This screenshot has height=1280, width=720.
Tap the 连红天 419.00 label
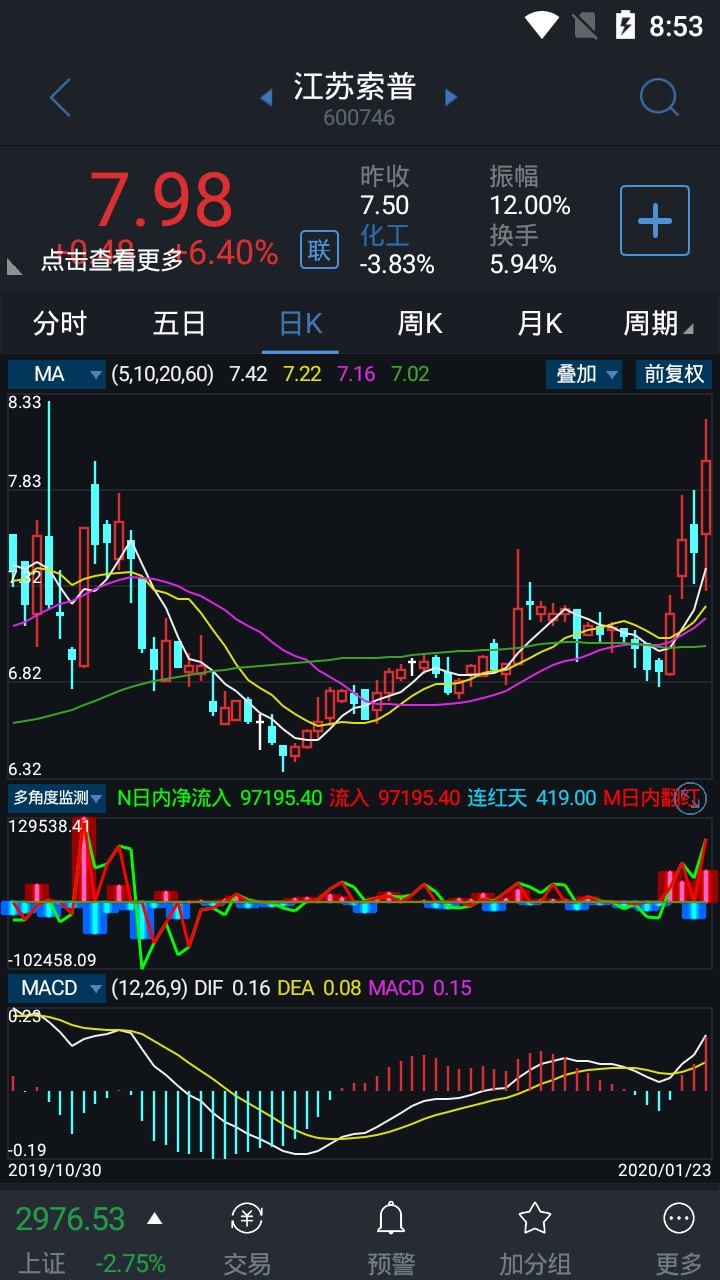click(532, 798)
